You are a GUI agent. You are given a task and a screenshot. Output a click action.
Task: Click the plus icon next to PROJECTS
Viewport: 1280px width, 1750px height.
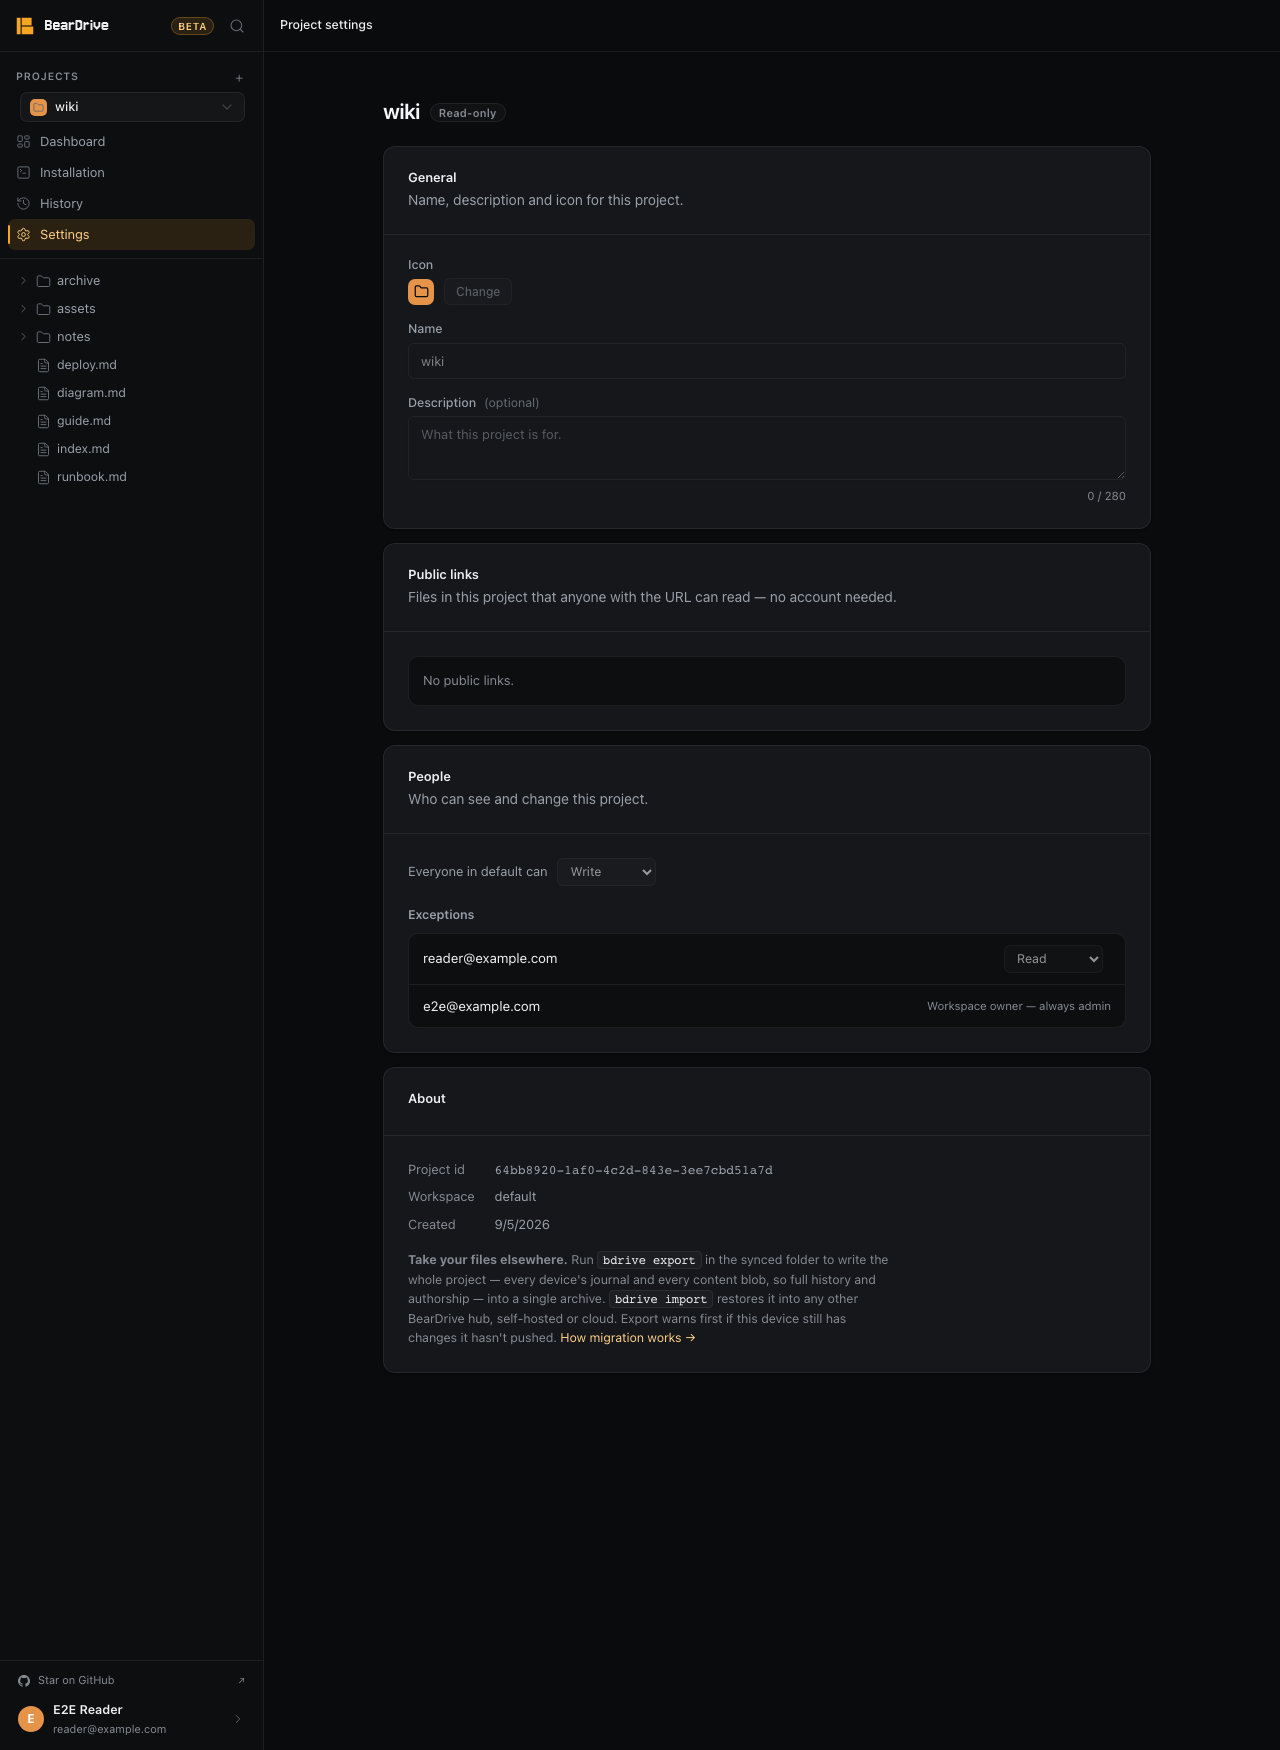coord(239,78)
